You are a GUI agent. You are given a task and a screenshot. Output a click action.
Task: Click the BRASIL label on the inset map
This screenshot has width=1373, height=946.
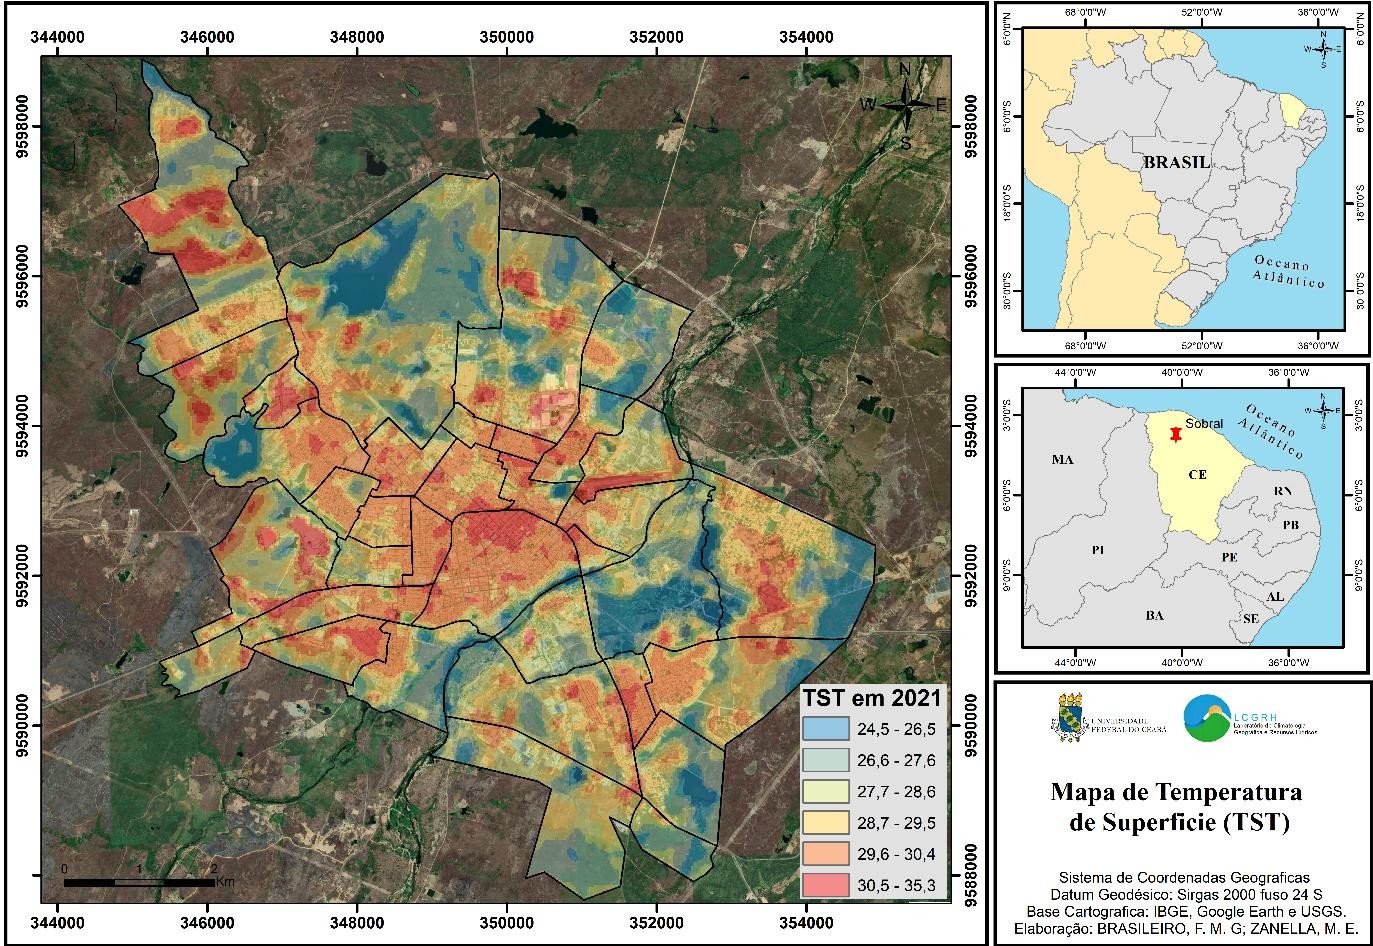click(x=1176, y=162)
